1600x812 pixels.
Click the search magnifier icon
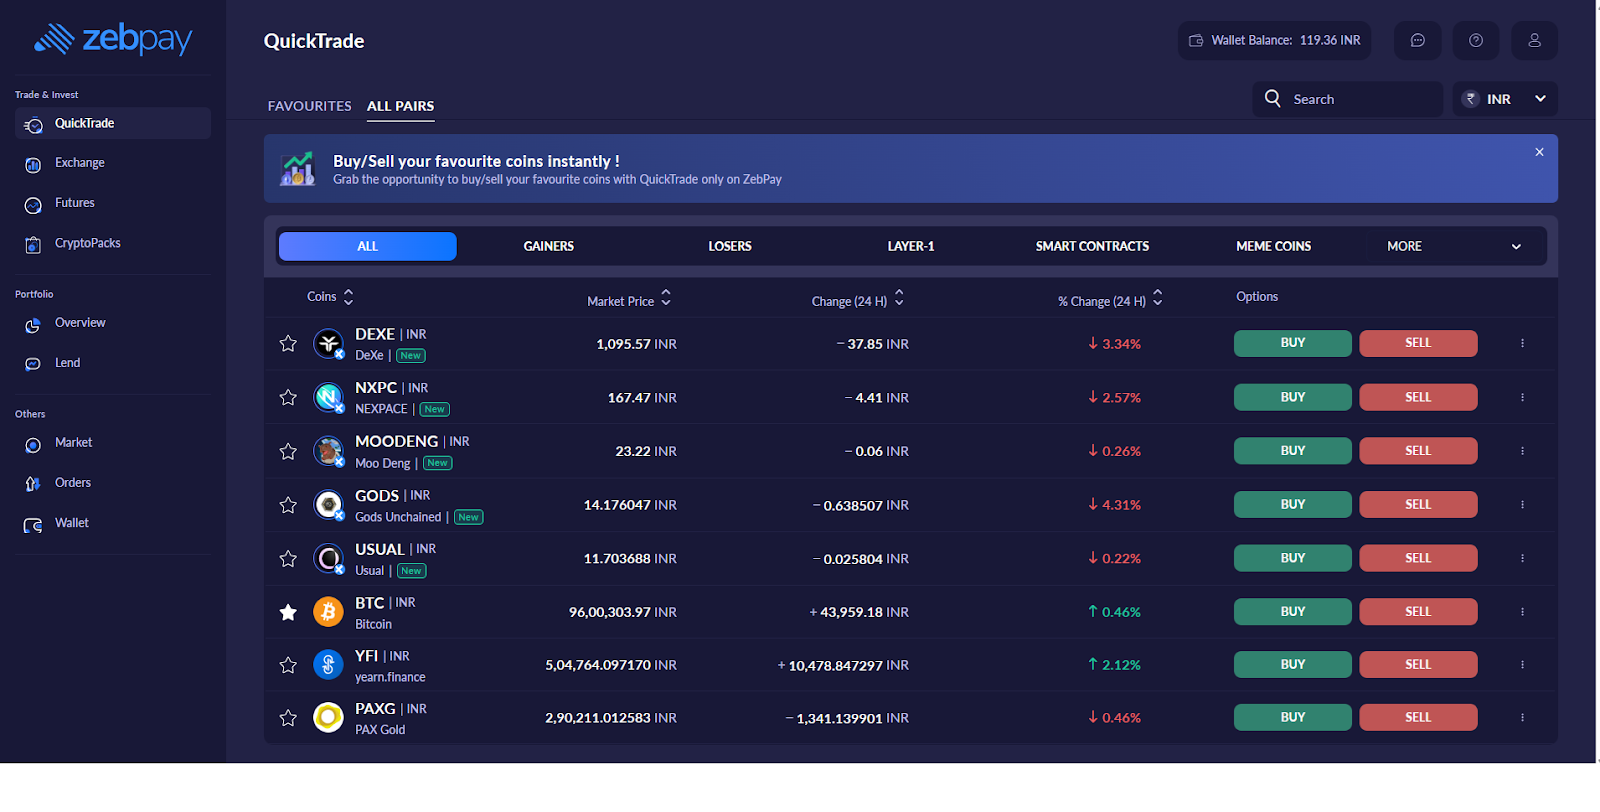[1273, 98]
